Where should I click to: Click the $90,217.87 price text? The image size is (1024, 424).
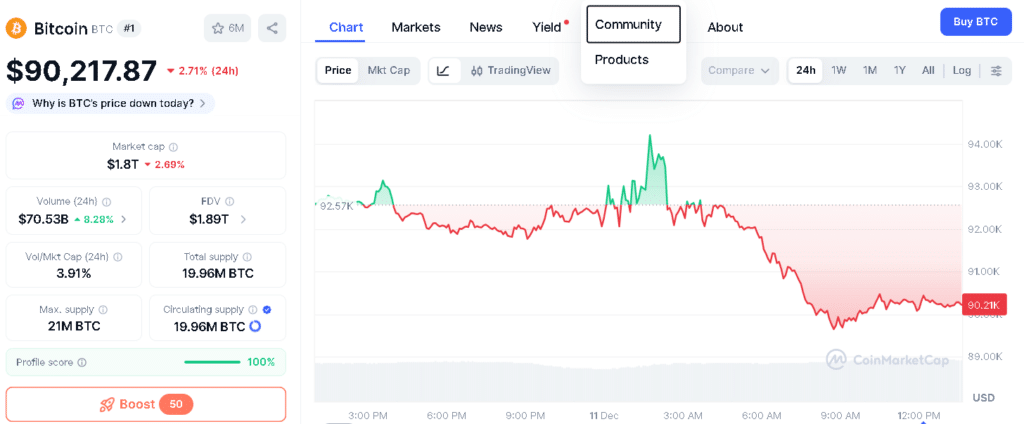tap(82, 71)
